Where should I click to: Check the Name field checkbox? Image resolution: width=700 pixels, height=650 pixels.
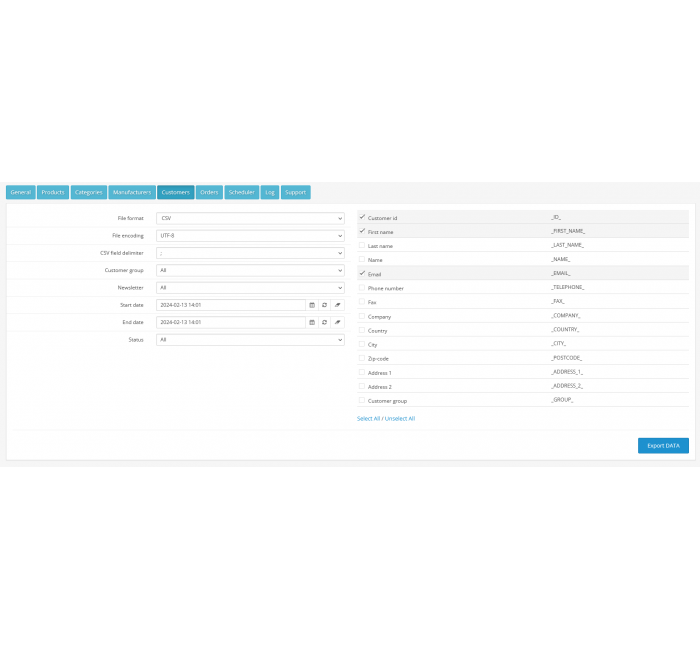click(x=362, y=259)
